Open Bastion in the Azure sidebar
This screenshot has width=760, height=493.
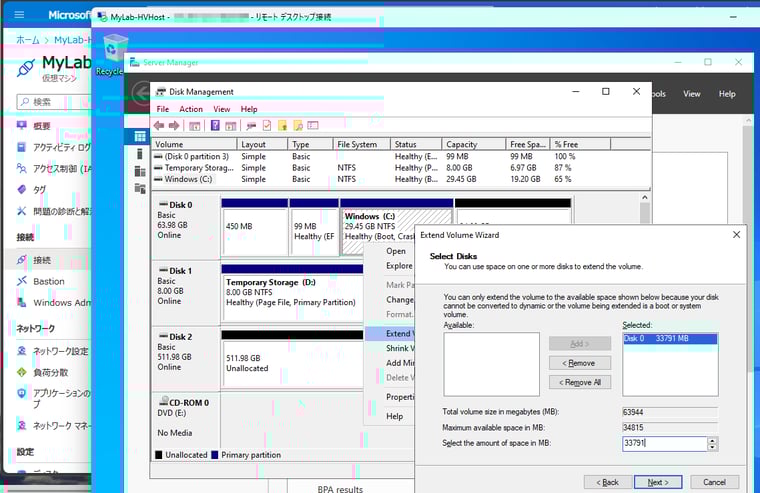pos(48,281)
